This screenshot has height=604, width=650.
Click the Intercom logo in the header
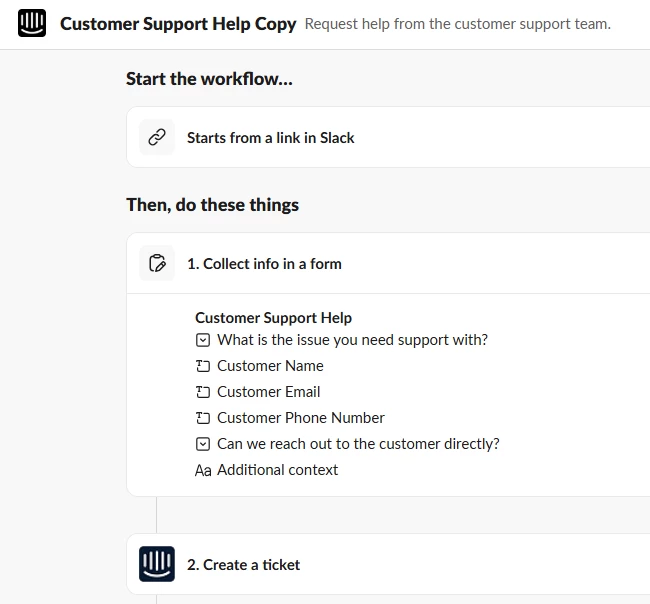click(x=32, y=24)
